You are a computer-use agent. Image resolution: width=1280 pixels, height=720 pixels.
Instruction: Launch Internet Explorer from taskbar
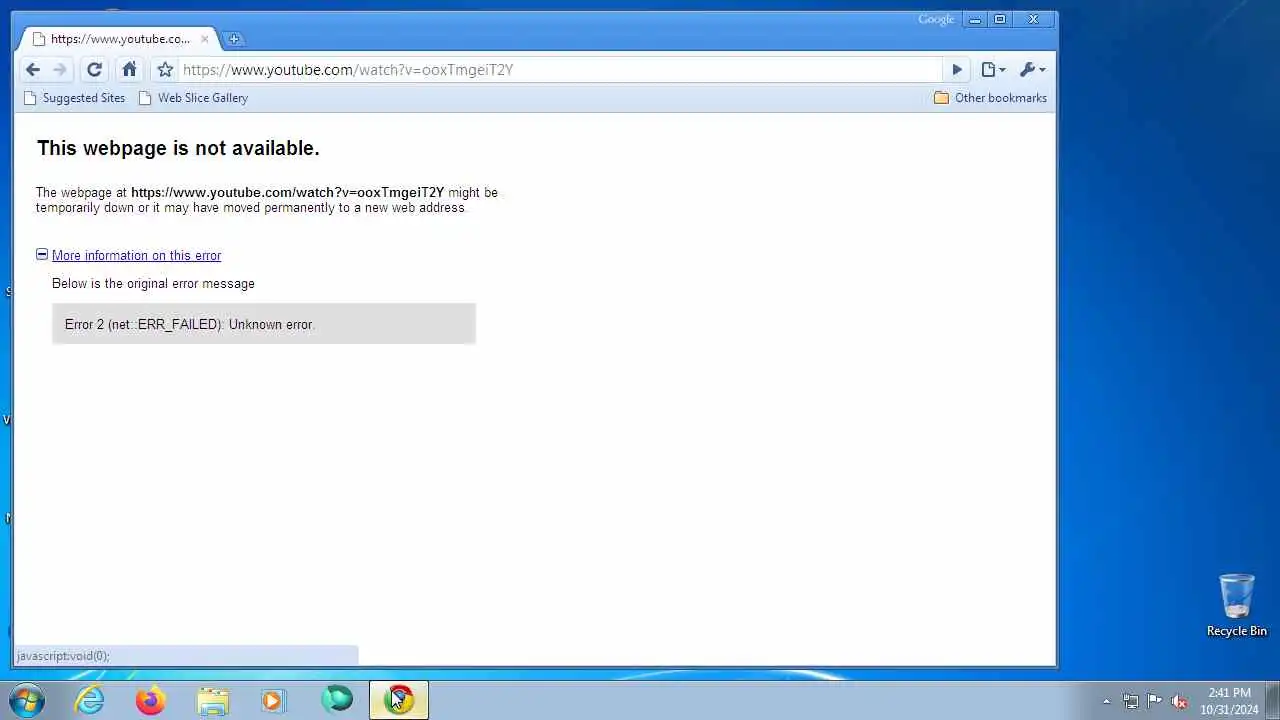90,700
